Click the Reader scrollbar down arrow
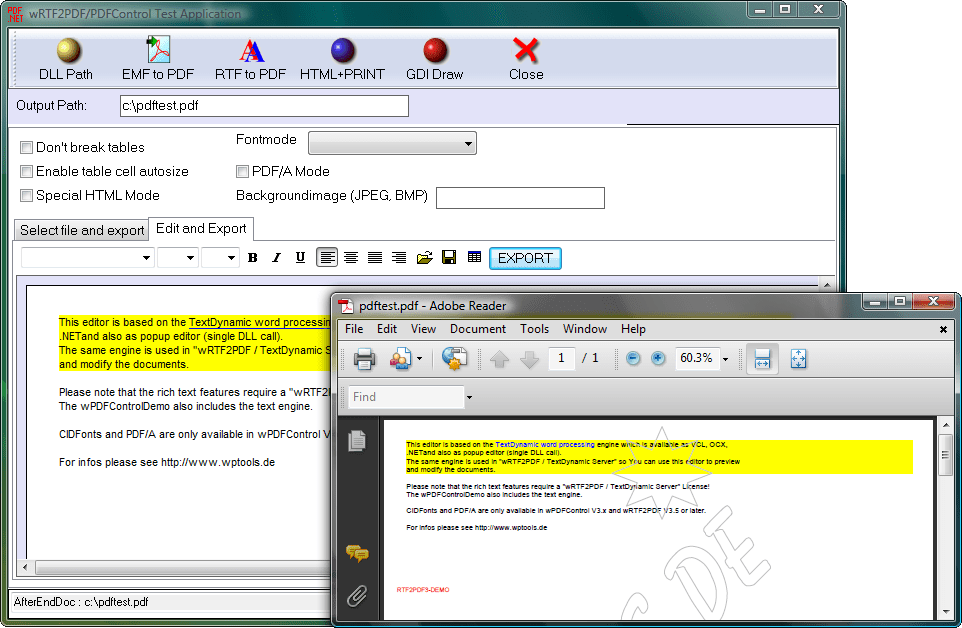 (x=945, y=612)
